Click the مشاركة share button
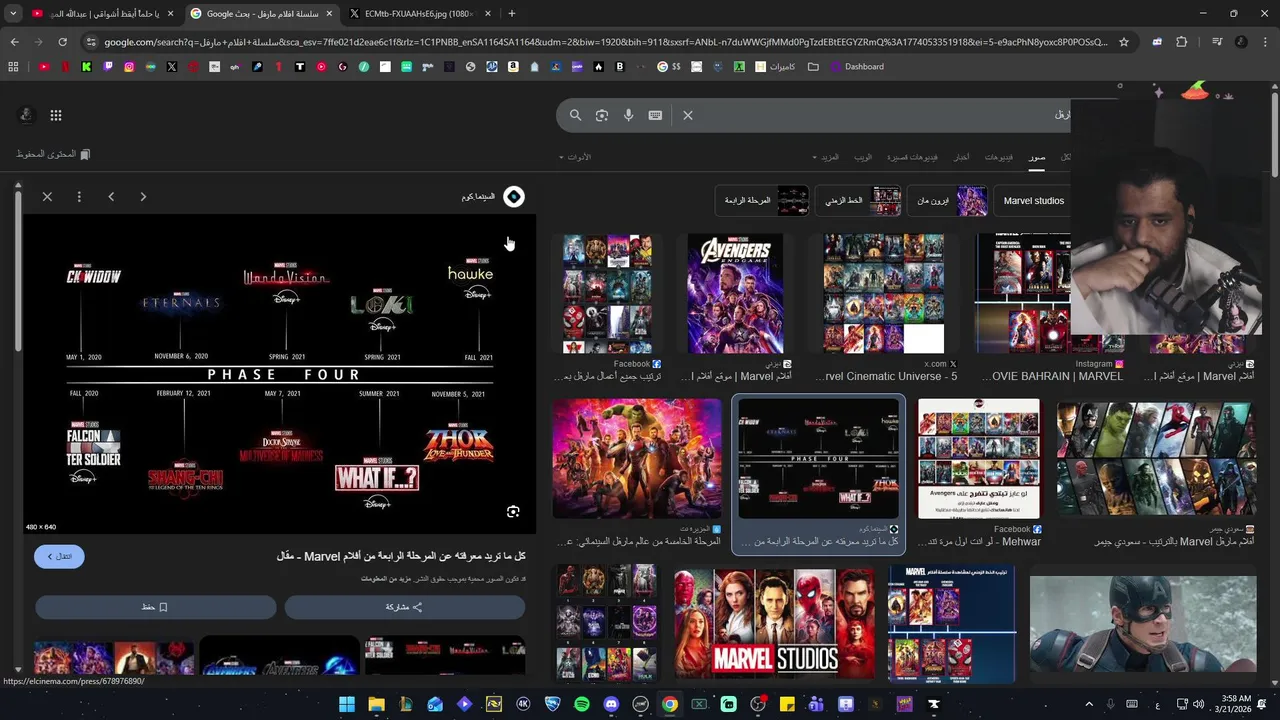The width and height of the screenshot is (1280, 720). (x=404, y=607)
